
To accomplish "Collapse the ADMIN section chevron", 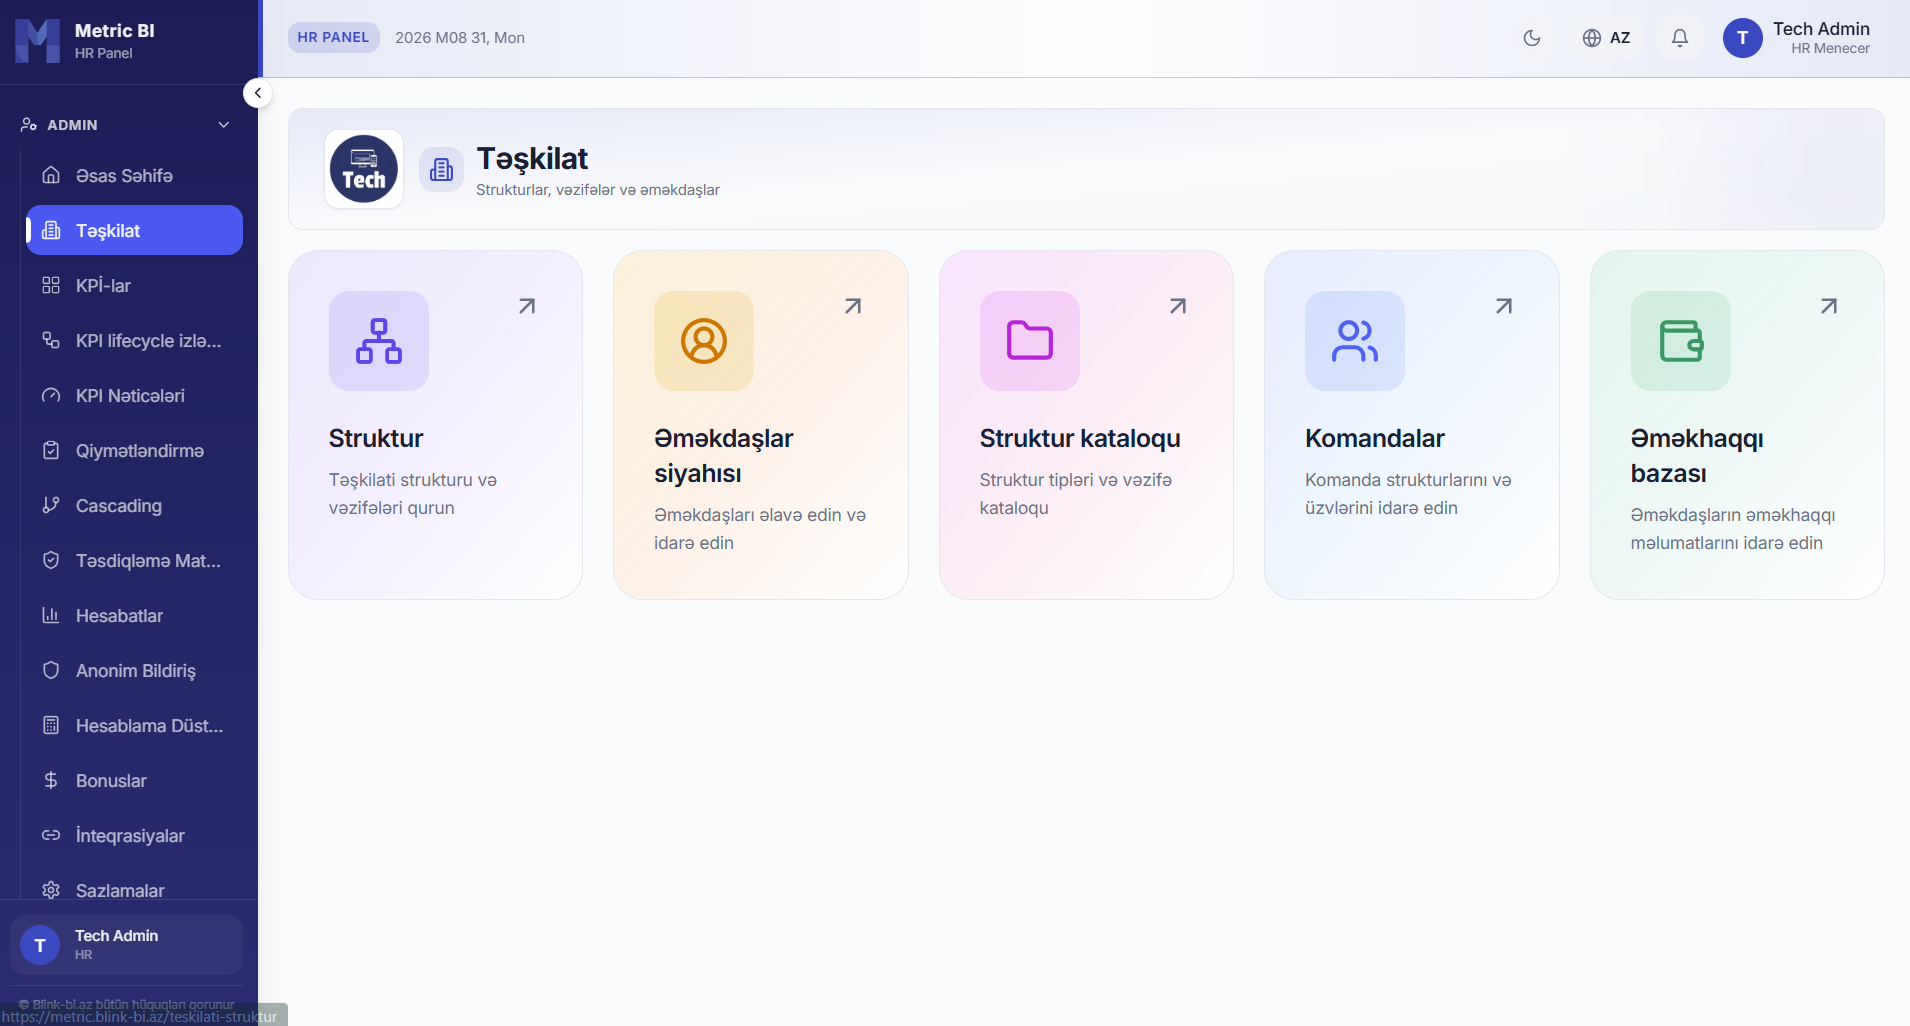I will point(224,125).
